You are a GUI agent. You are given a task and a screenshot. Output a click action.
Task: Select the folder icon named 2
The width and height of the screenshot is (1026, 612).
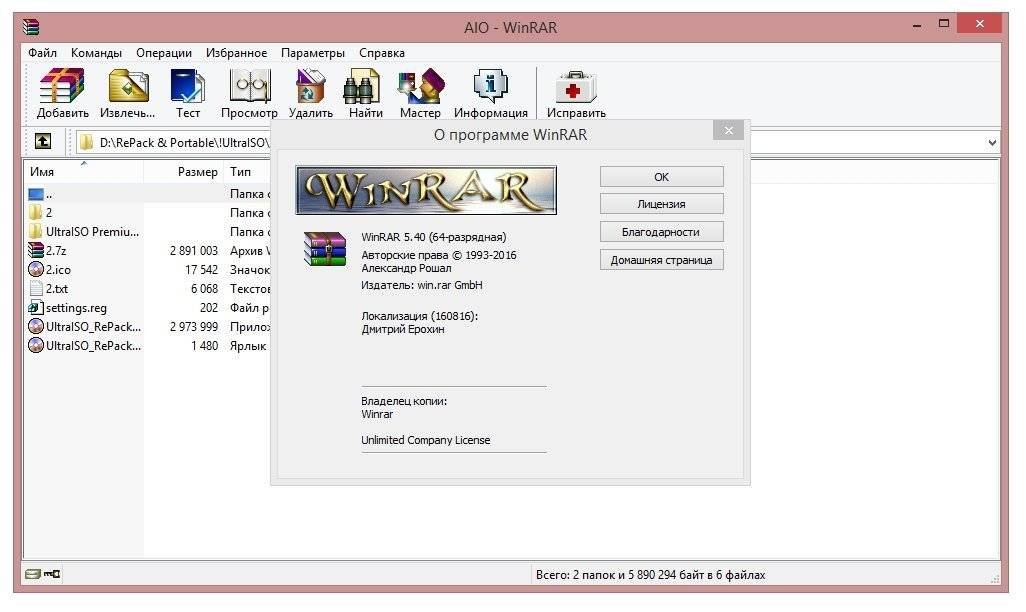[36, 212]
